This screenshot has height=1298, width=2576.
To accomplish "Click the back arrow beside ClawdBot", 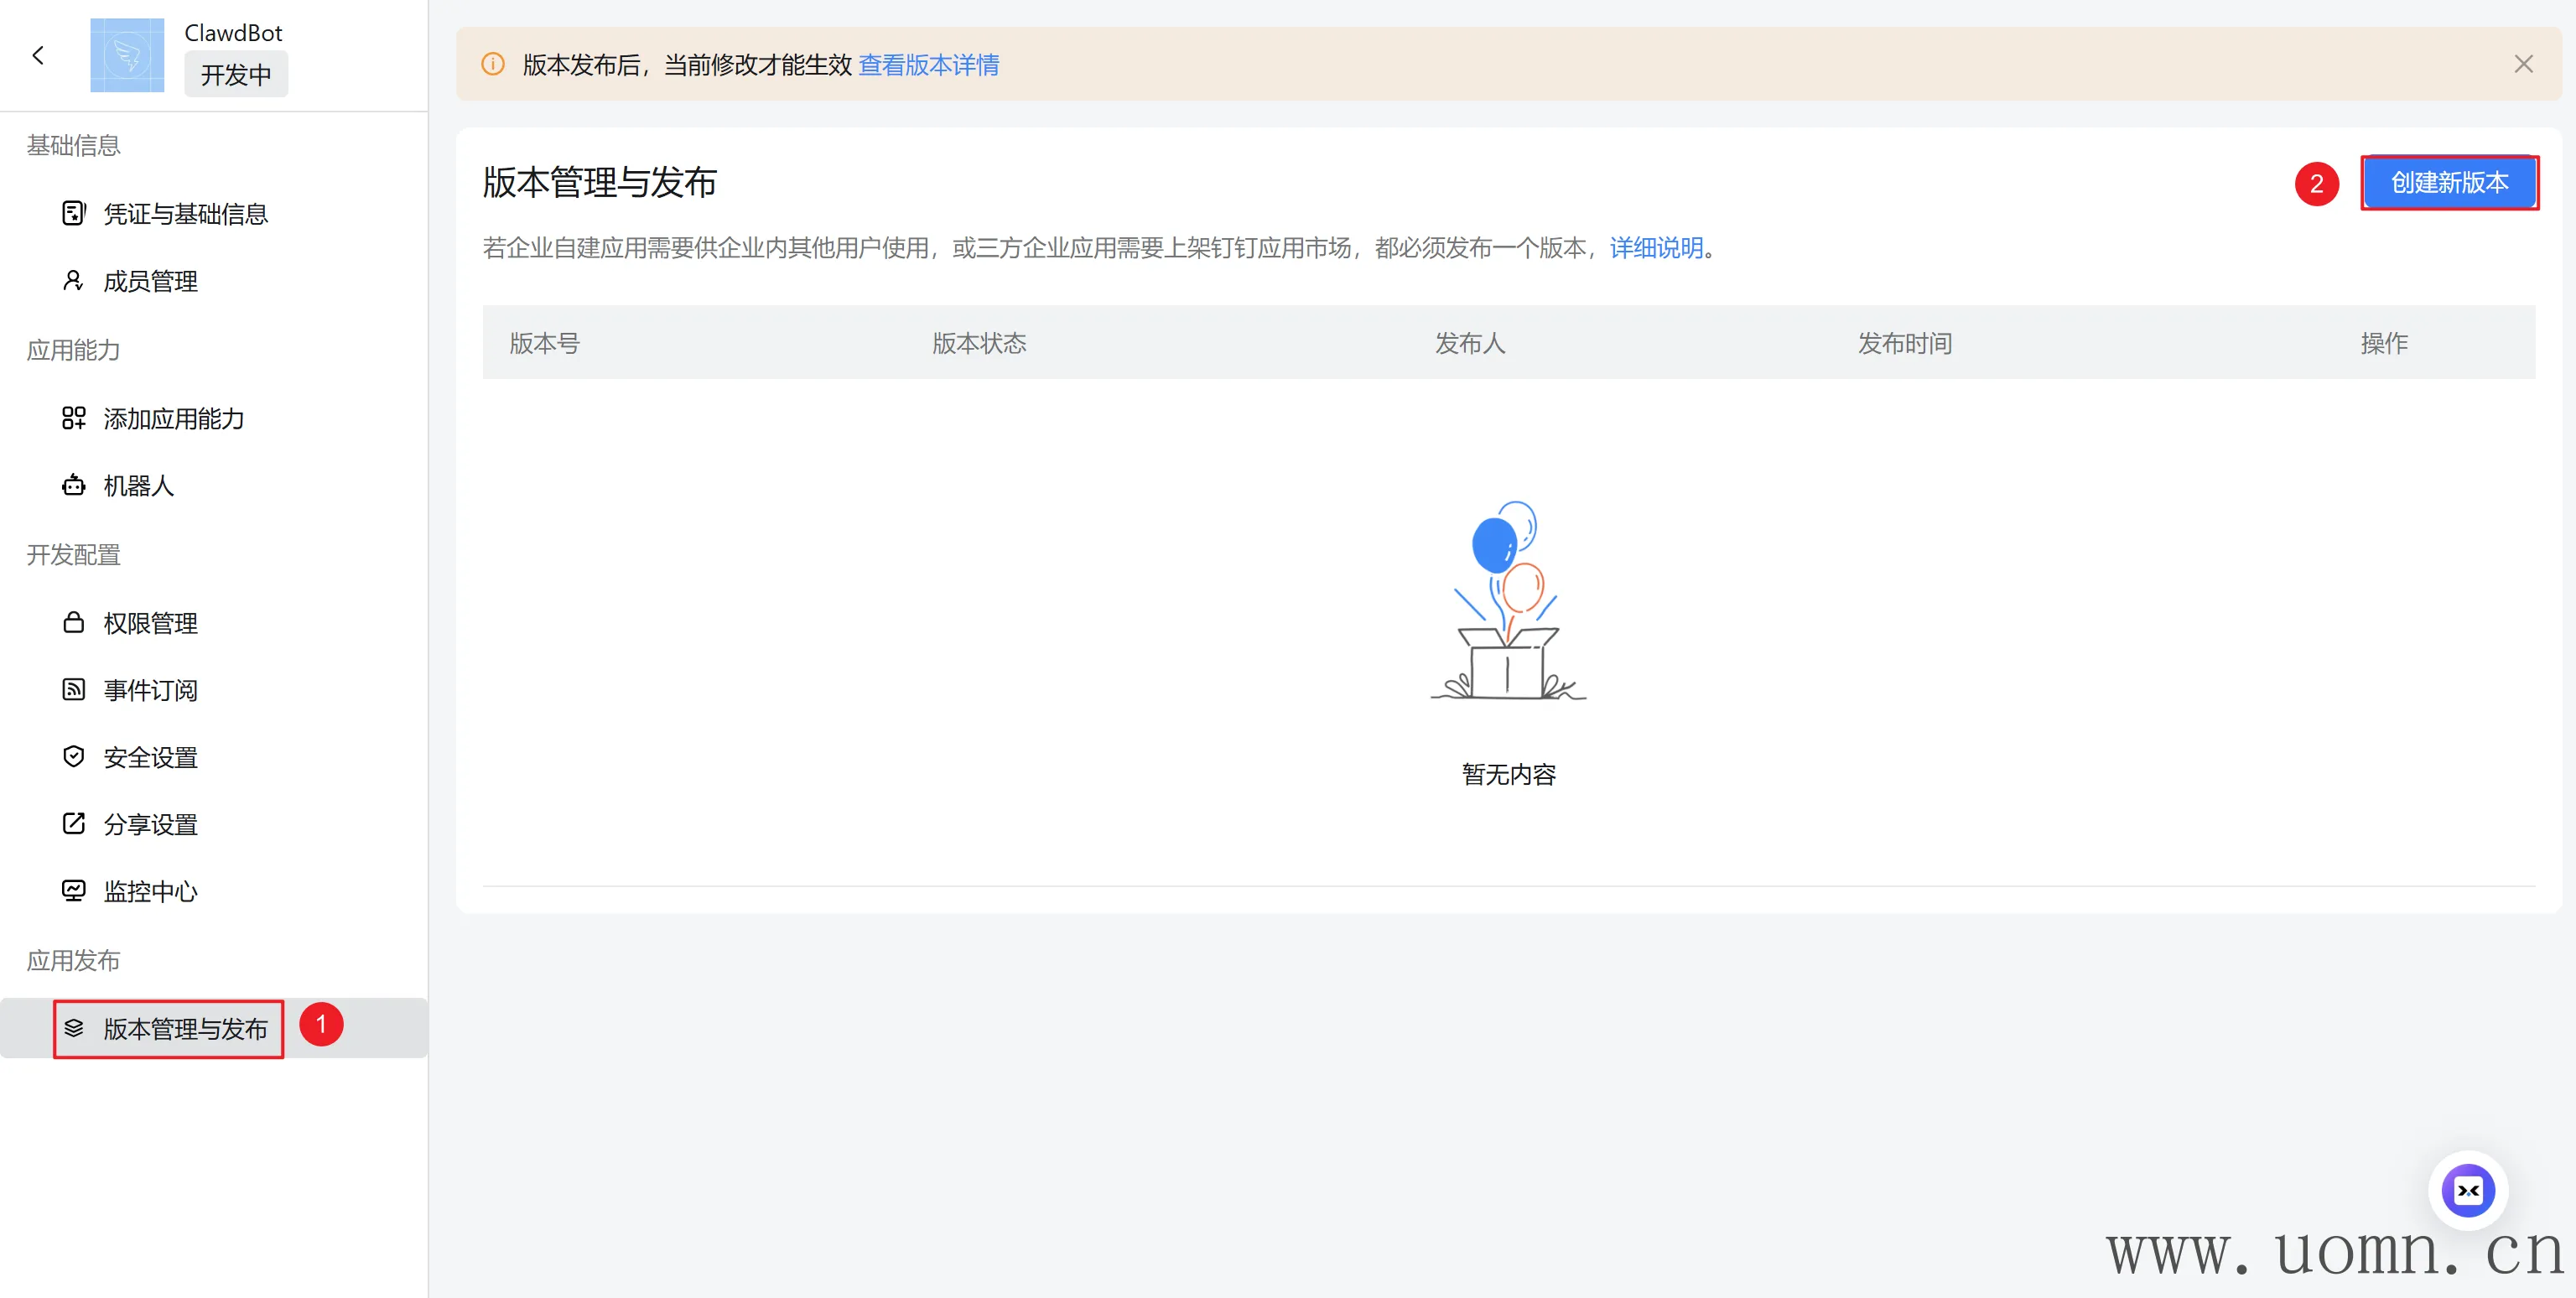I will [38, 56].
